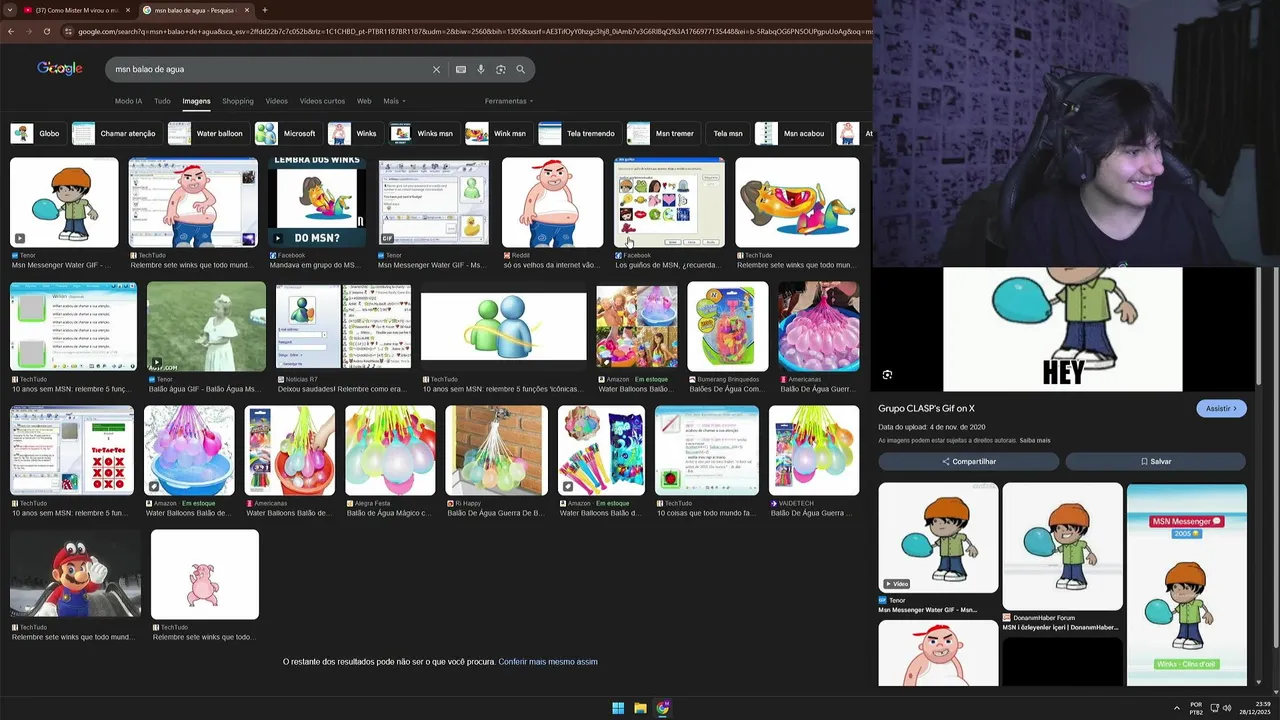Image resolution: width=1280 pixels, height=720 pixels.
Task: Open the Mario image result
Action: click(x=75, y=574)
